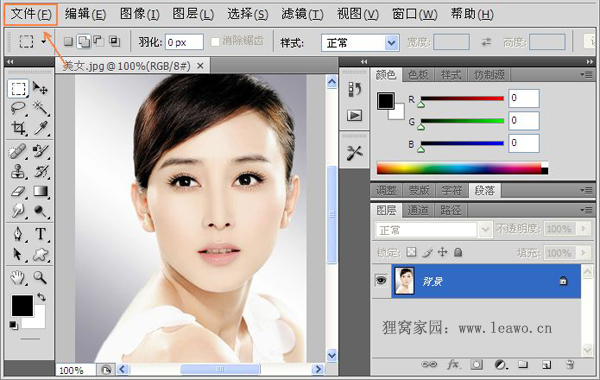Select the Brush tool
The height and width of the screenshot is (380, 600).
pos(40,152)
